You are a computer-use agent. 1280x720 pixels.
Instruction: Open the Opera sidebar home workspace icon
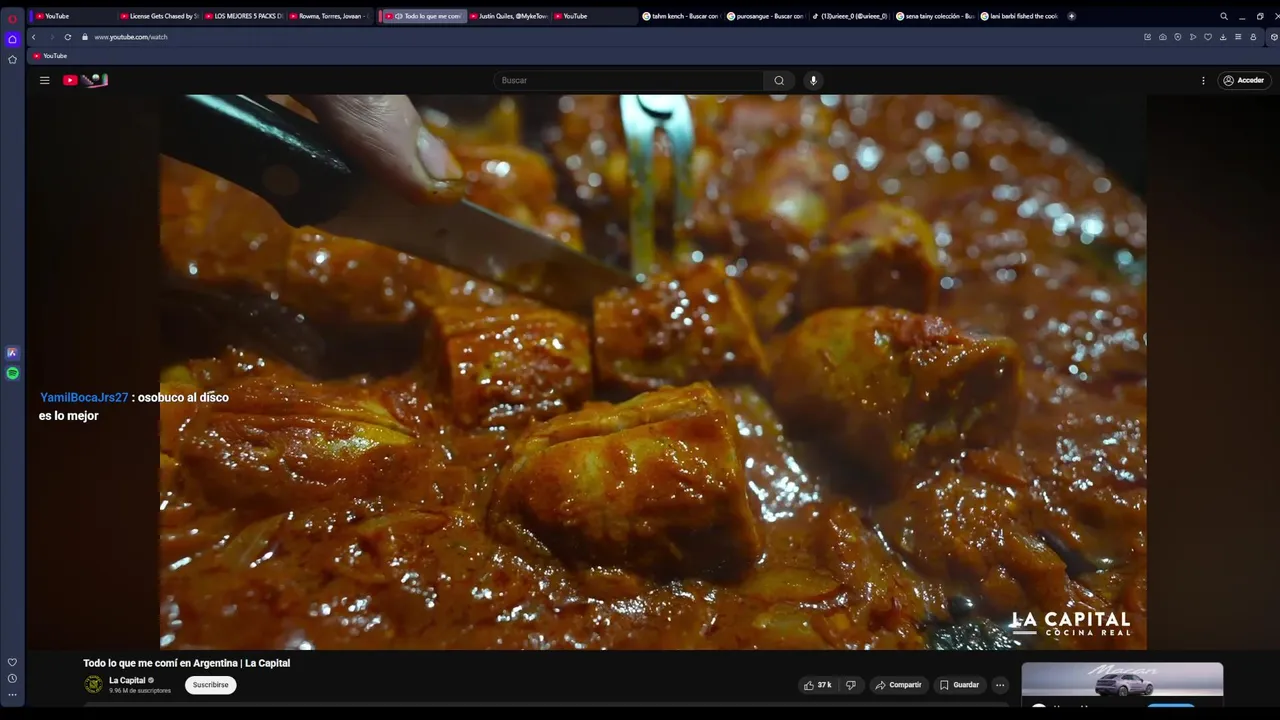click(12, 39)
